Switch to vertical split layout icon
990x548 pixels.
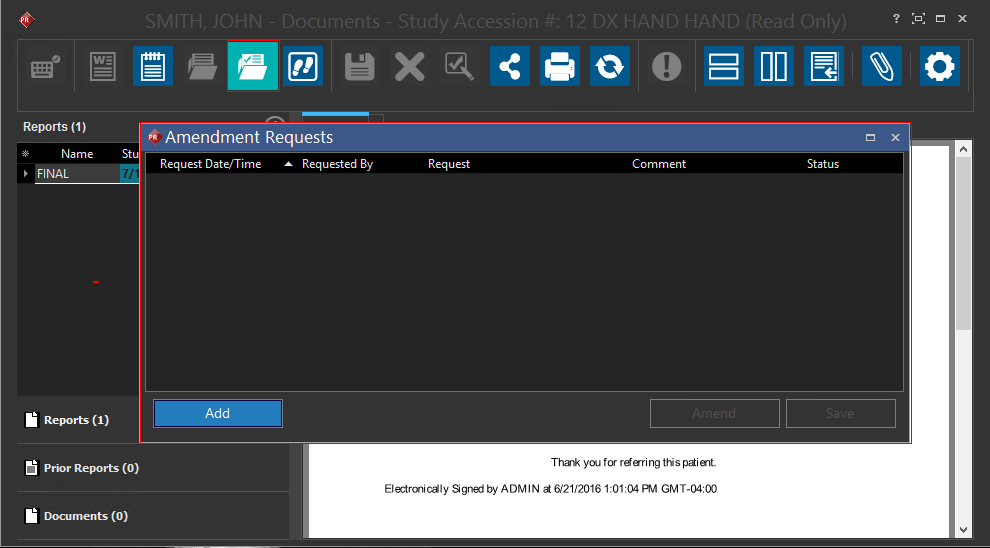point(774,67)
